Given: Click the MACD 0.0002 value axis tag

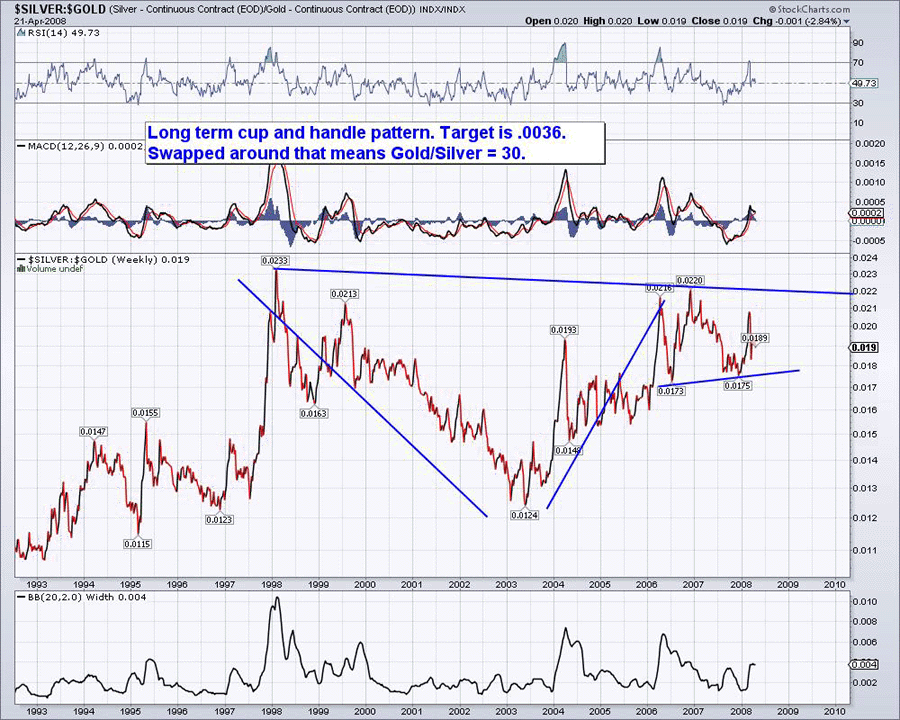Looking at the screenshot, I should click(x=865, y=213).
